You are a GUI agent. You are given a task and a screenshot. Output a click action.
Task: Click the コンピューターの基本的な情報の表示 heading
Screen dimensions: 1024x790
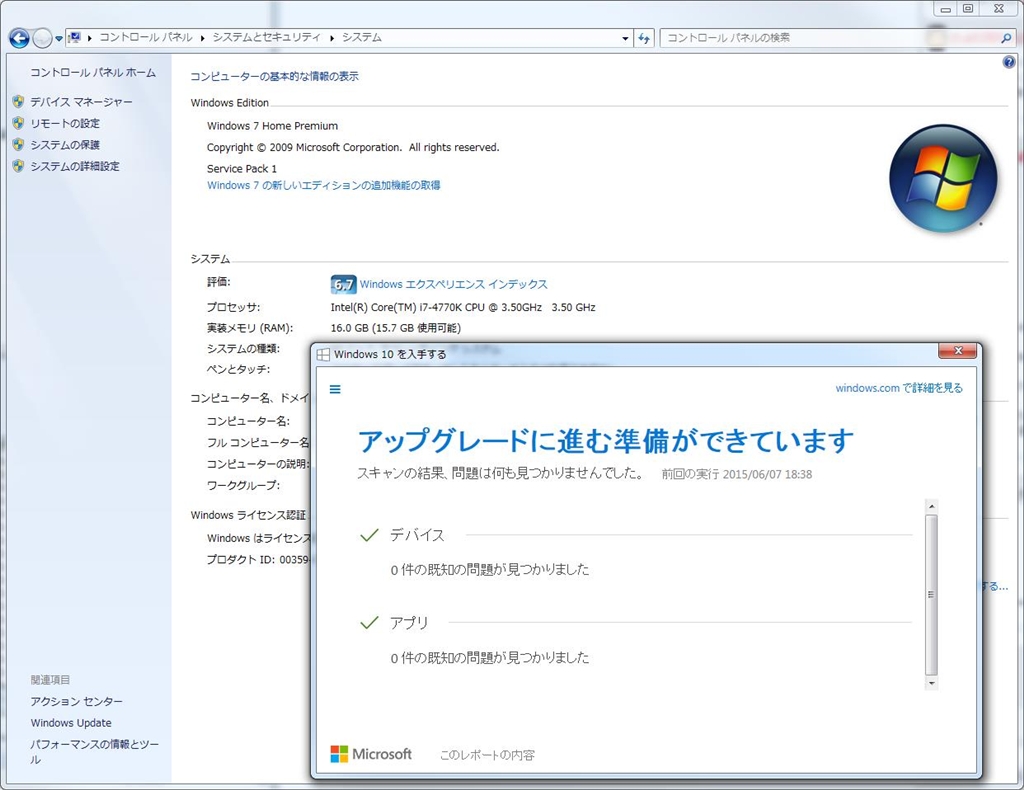pyautogui.click(x=274, y=76)
